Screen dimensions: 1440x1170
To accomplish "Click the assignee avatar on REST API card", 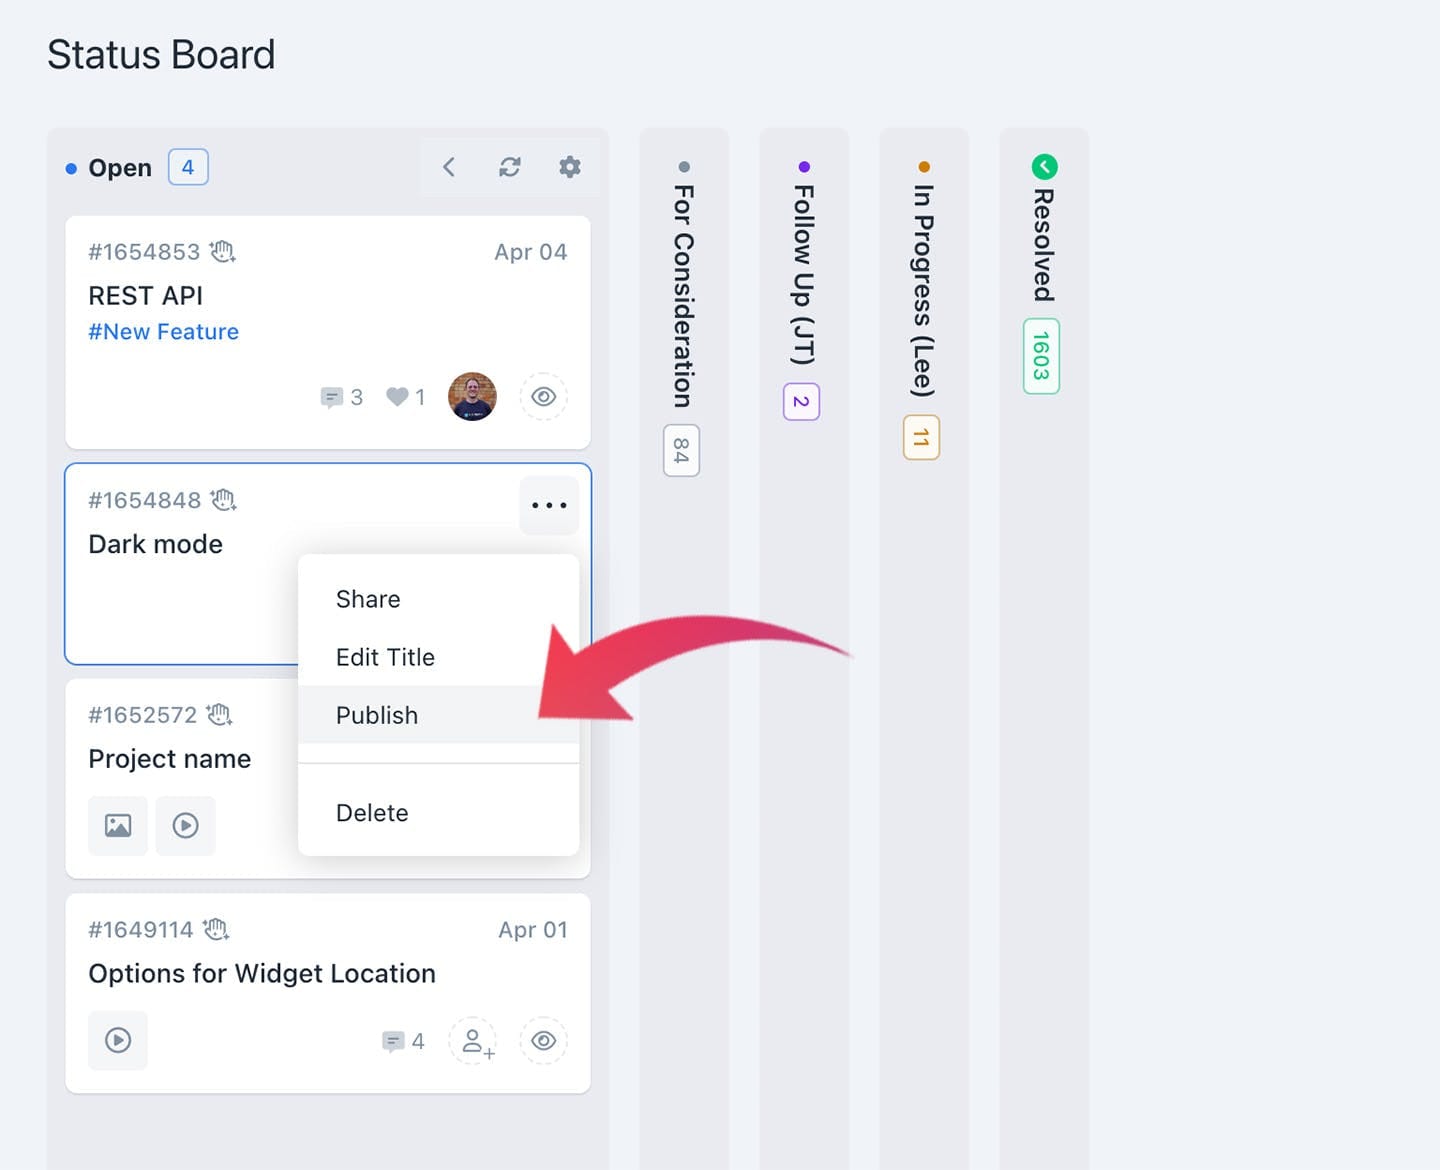I will 472,397.
